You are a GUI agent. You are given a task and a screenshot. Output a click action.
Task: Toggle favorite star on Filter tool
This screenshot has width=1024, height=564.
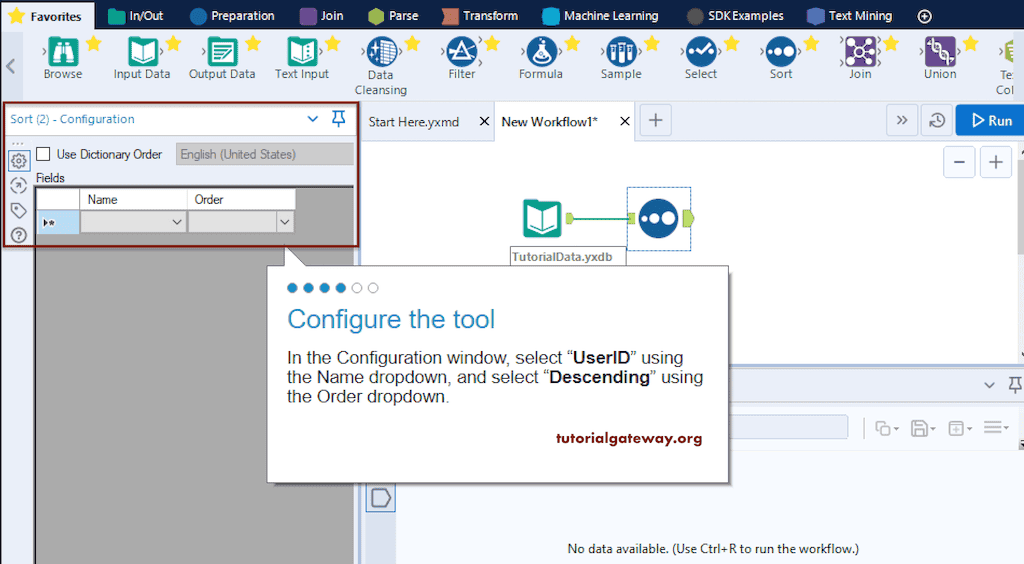492,44
